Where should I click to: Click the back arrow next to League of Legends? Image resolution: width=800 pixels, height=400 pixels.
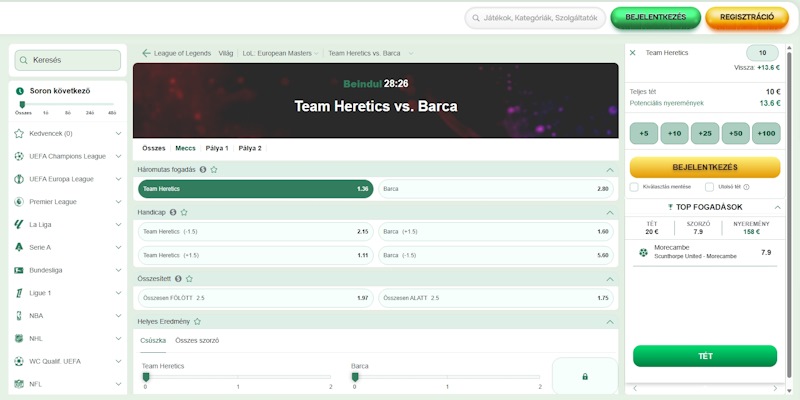[x=146, y=53]
